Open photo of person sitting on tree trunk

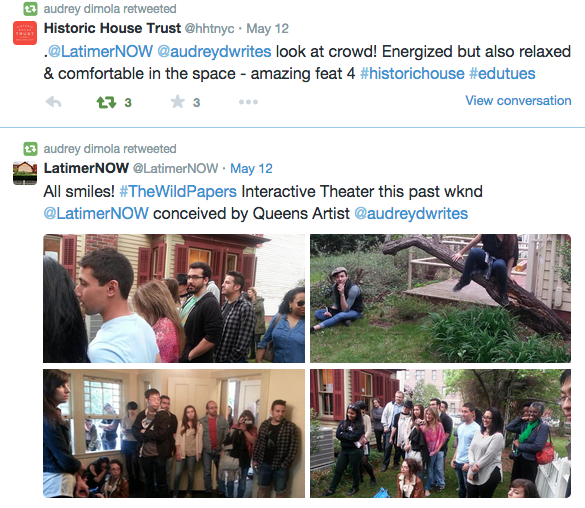(440, 298)
